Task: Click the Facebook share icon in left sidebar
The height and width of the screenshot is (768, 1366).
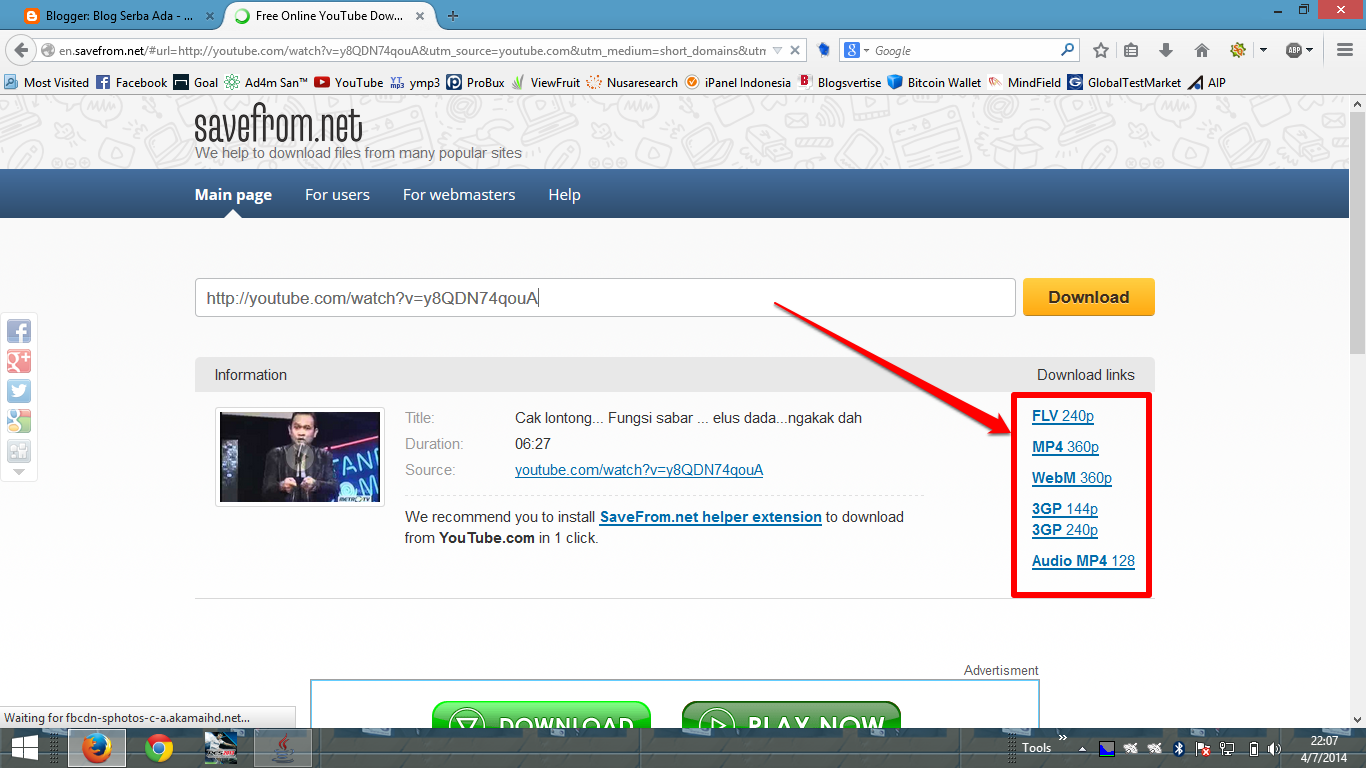Action: pos(19,331)
